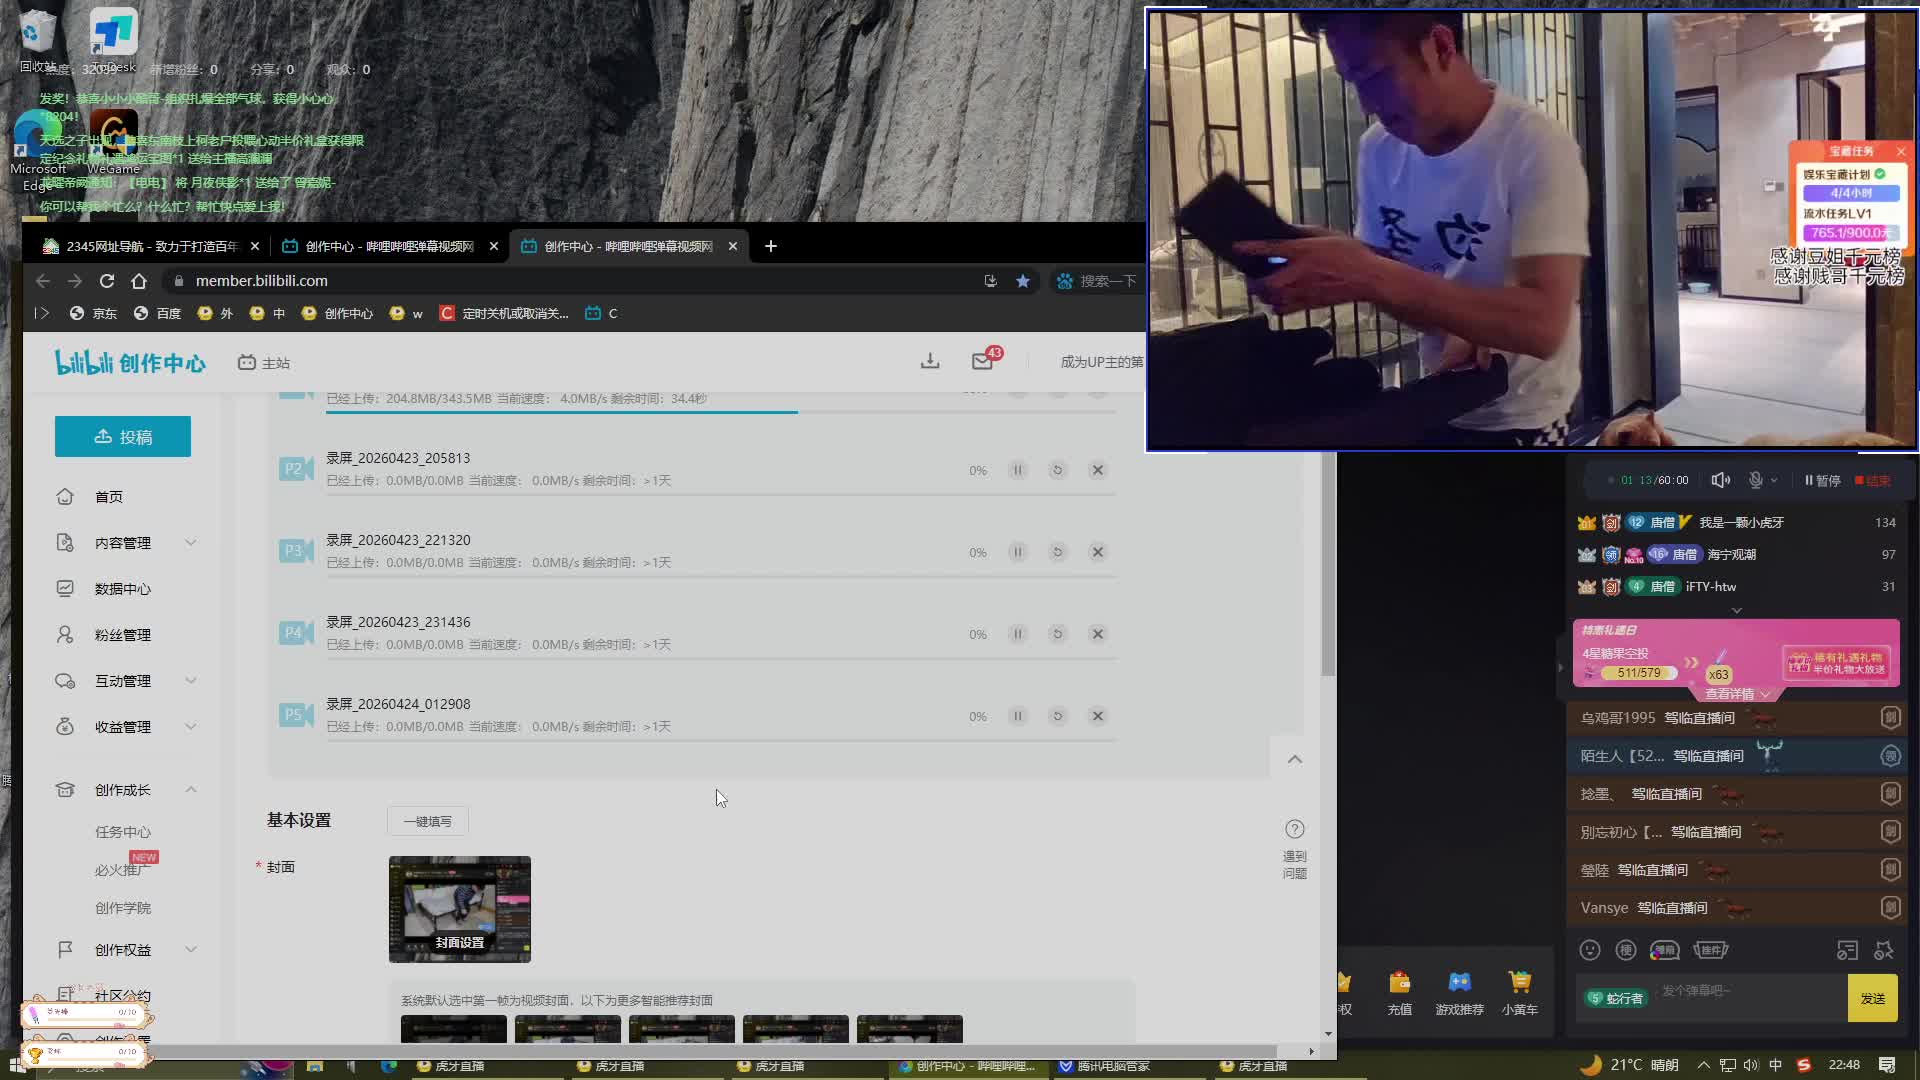Remove 录屏_20260424_012908 from upload list

(x=1097, y=716)
